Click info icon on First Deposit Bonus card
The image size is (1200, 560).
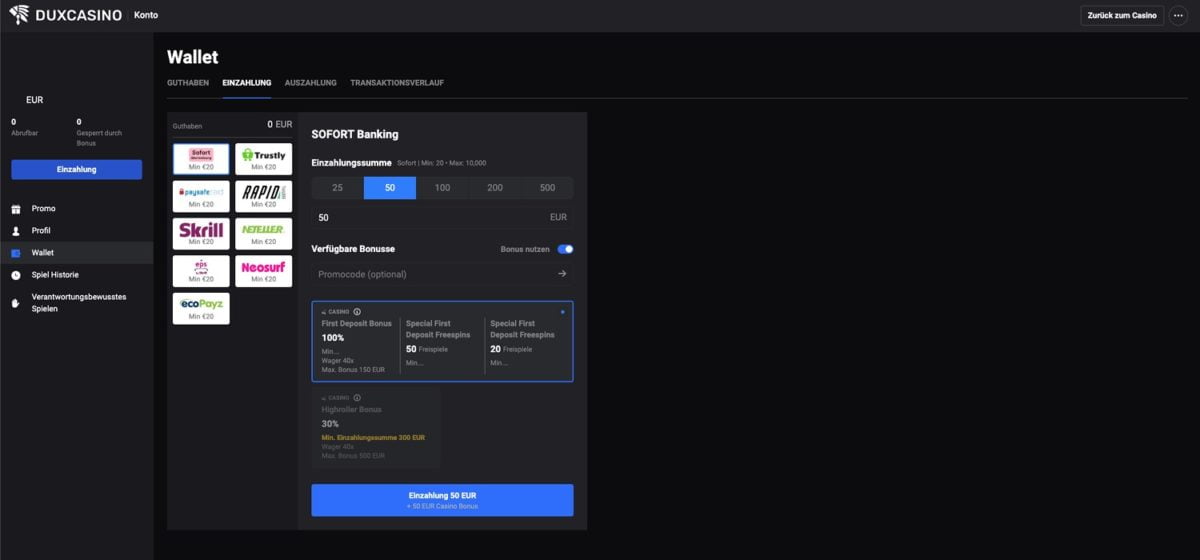click(x=357, y=312)
